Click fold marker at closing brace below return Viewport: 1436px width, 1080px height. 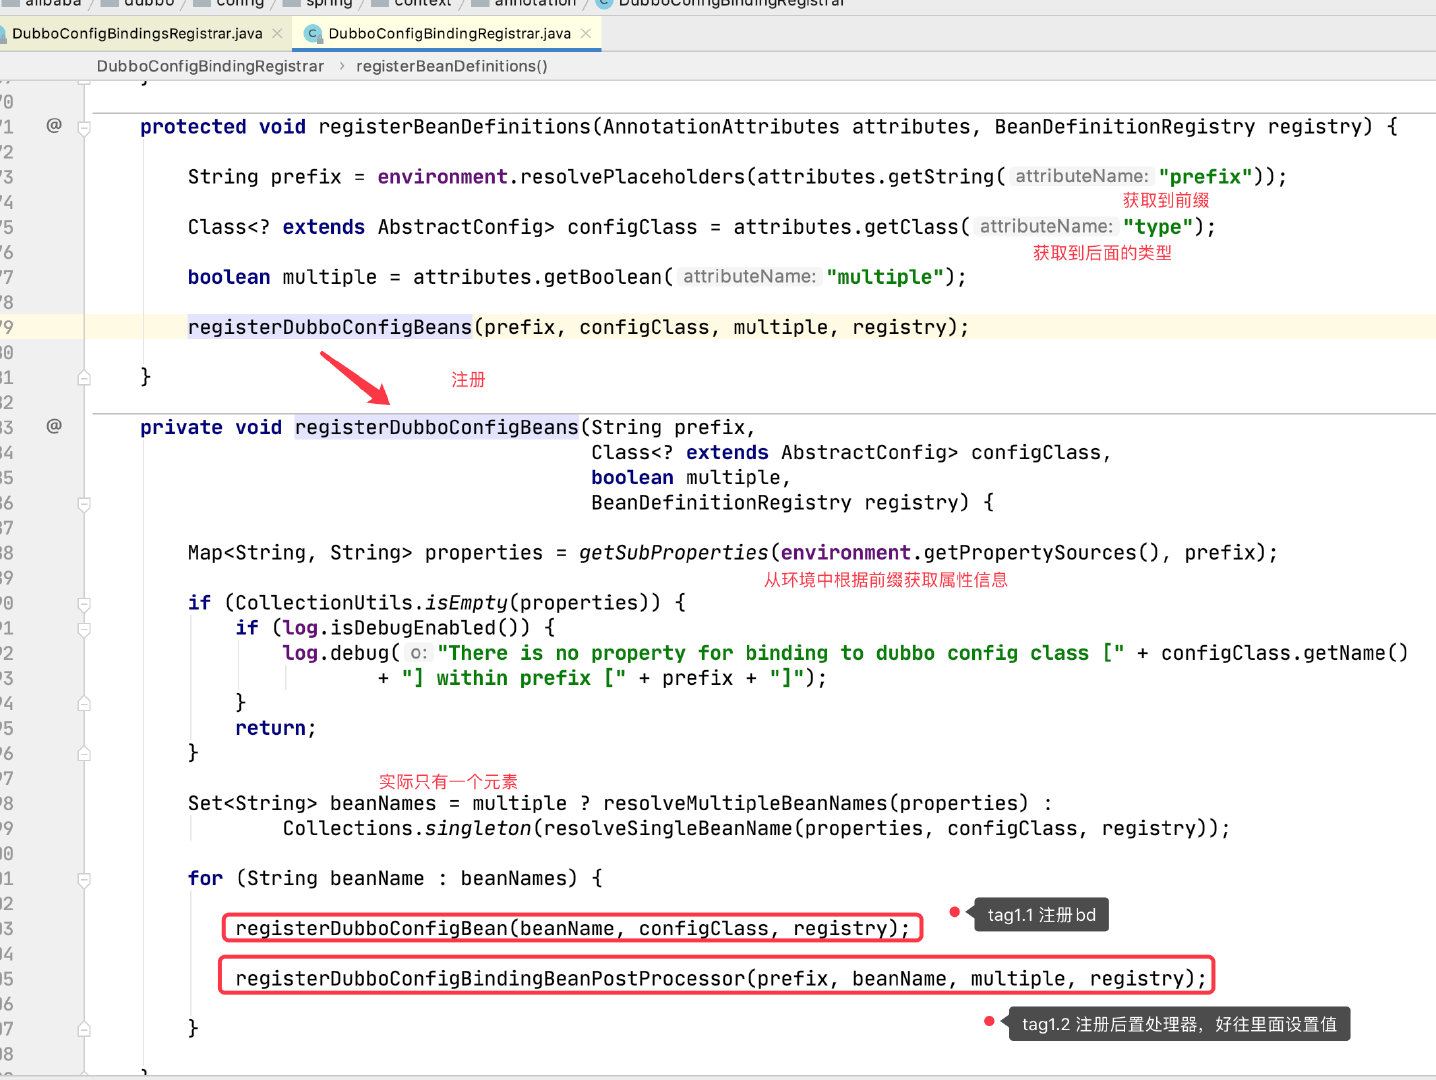(x=84, y=754)
